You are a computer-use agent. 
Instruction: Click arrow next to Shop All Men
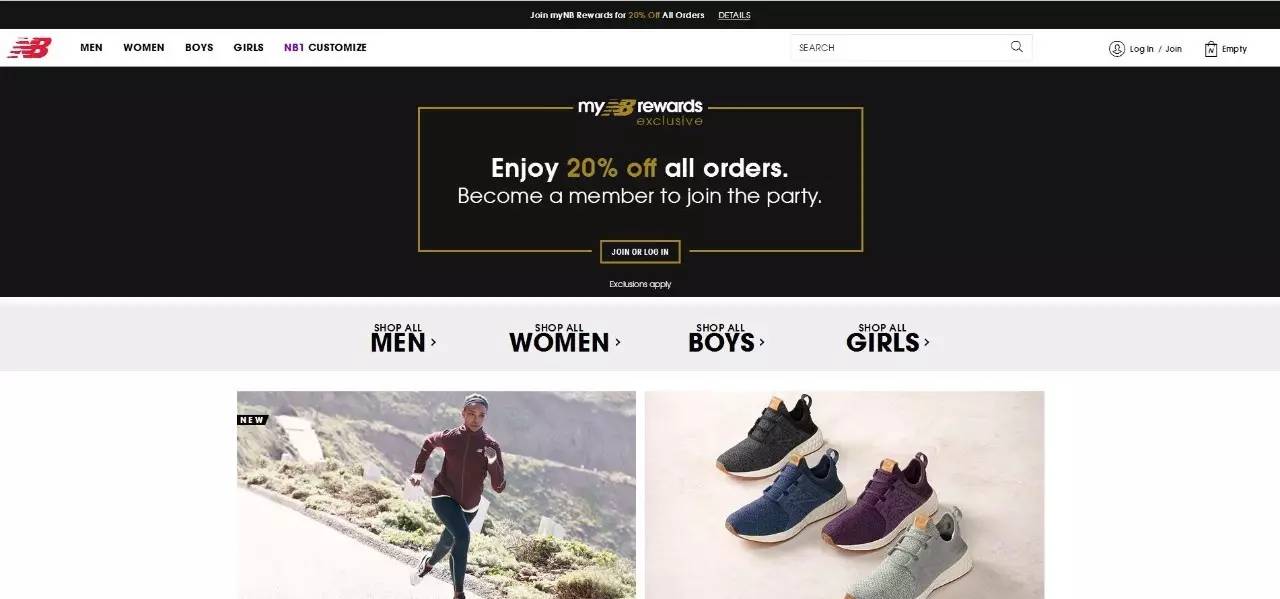click(433, 342)
